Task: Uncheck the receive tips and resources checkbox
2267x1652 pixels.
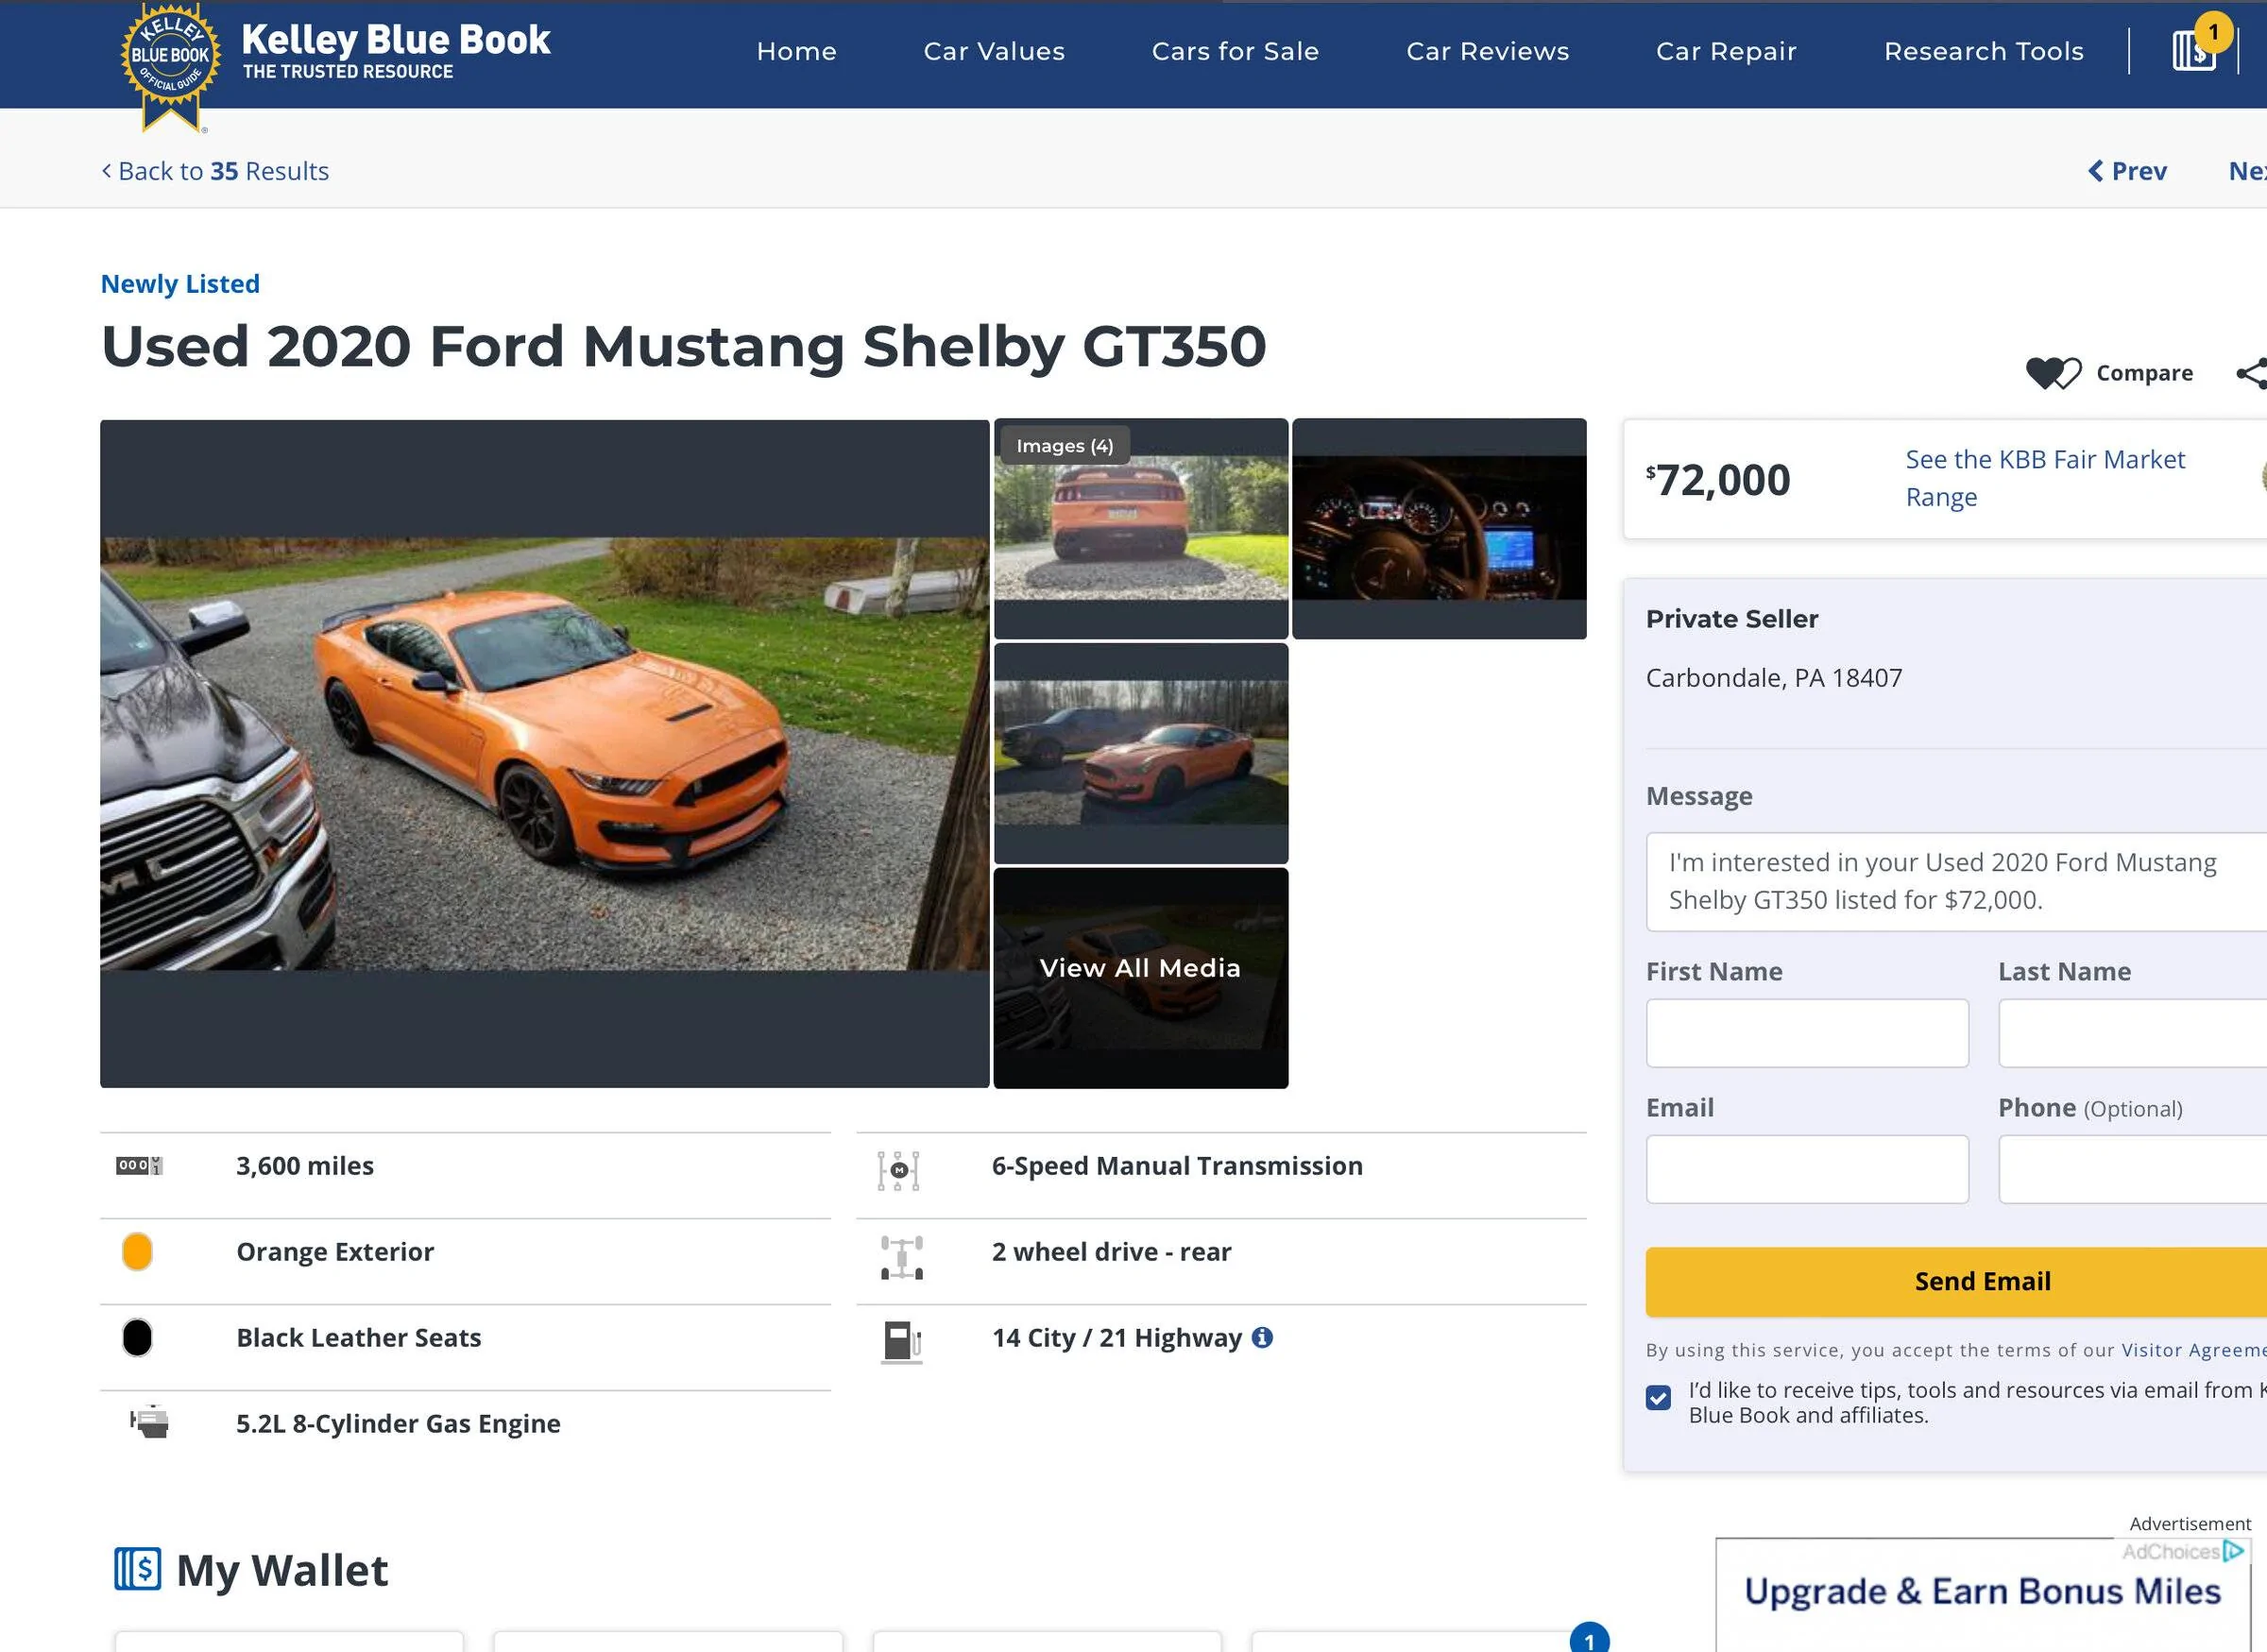Action: pos(1658,1397)
